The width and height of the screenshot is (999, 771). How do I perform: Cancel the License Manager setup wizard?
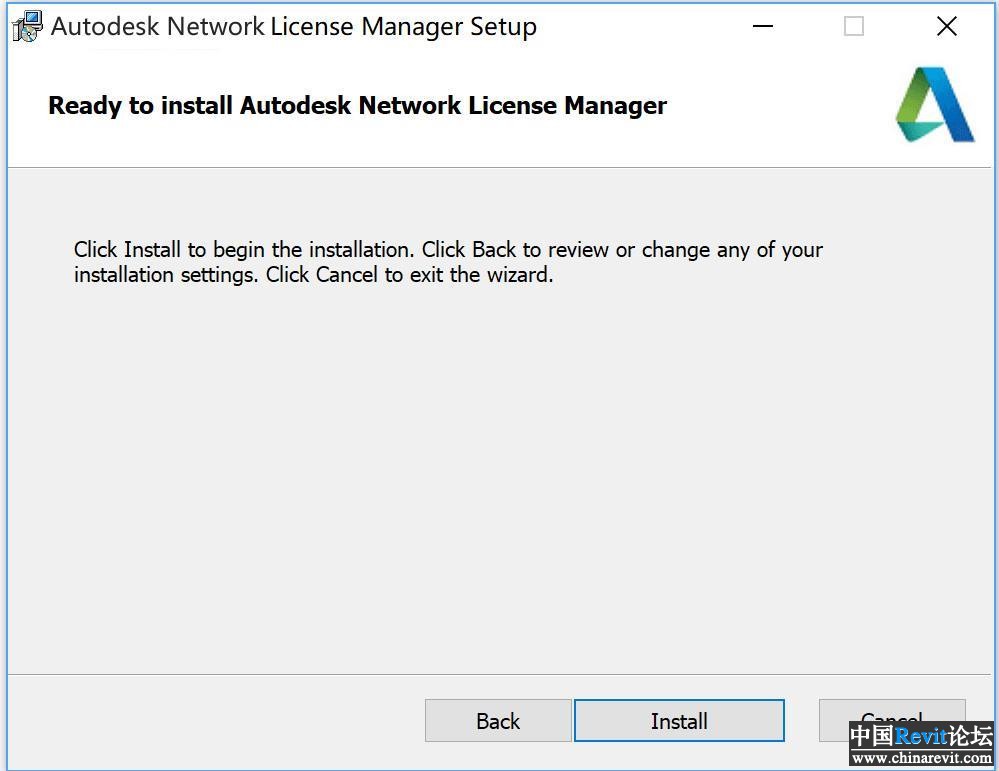892,720
